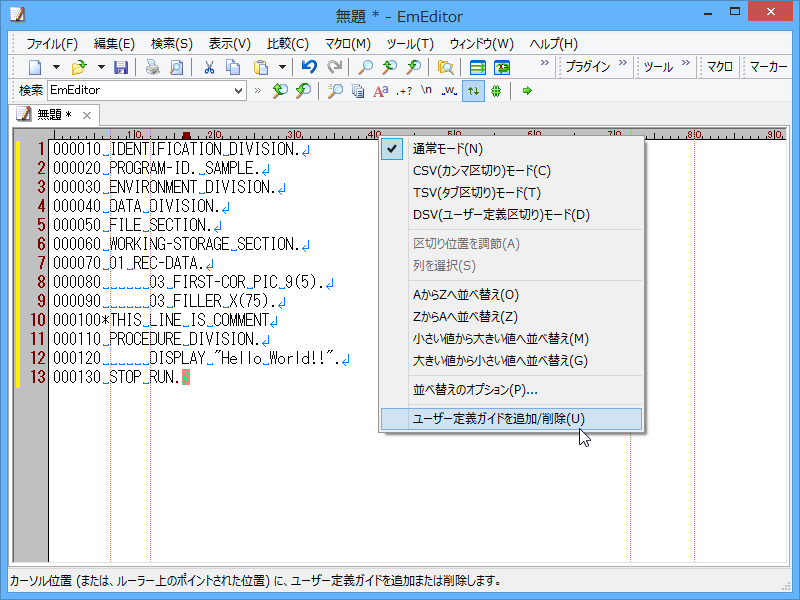Choose CSV(カンマ区切り)モード(C) from context menu
Image resolution: width=800 pixels, height=600 pixels.
(x=511, y=171)
